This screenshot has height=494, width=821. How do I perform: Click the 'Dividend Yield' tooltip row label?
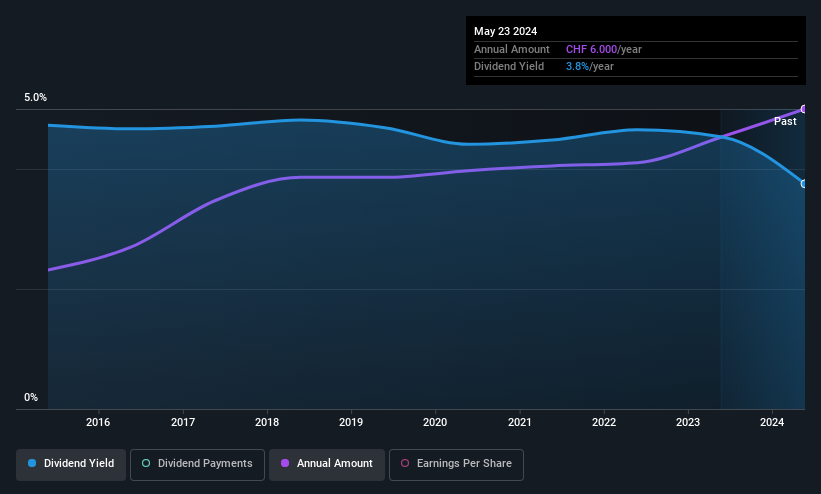pos(509,67)
